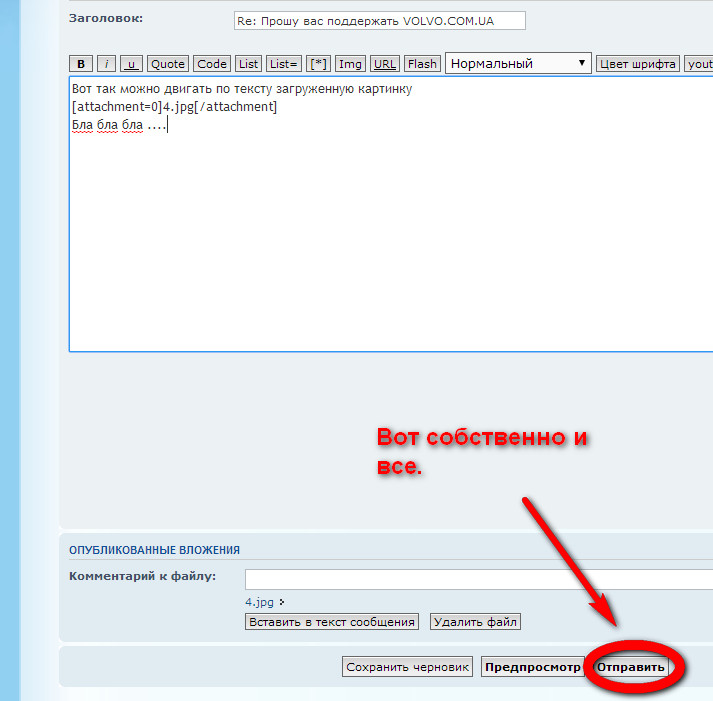
Task: Insert a Quote BBCode tag
Action: pos(167,63)
